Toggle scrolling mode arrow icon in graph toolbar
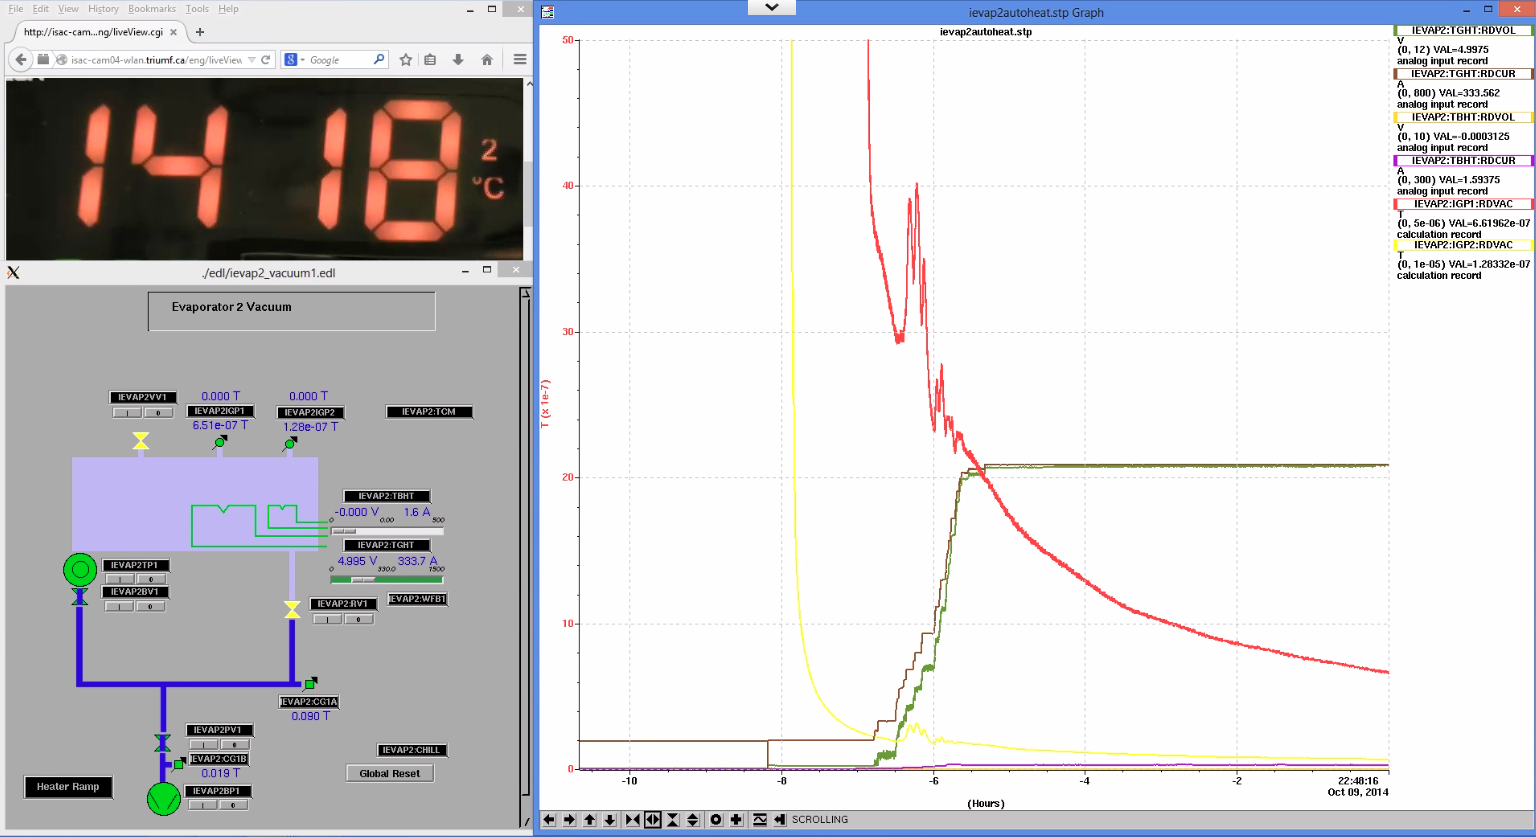Screen dimensions: 1536x837 click(x=780, y=819)
